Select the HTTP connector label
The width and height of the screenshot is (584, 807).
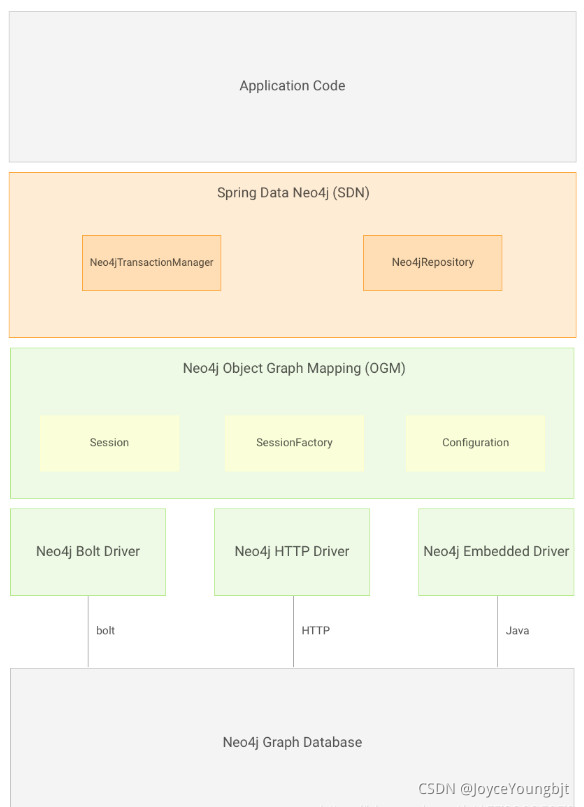tap(315, 630)
